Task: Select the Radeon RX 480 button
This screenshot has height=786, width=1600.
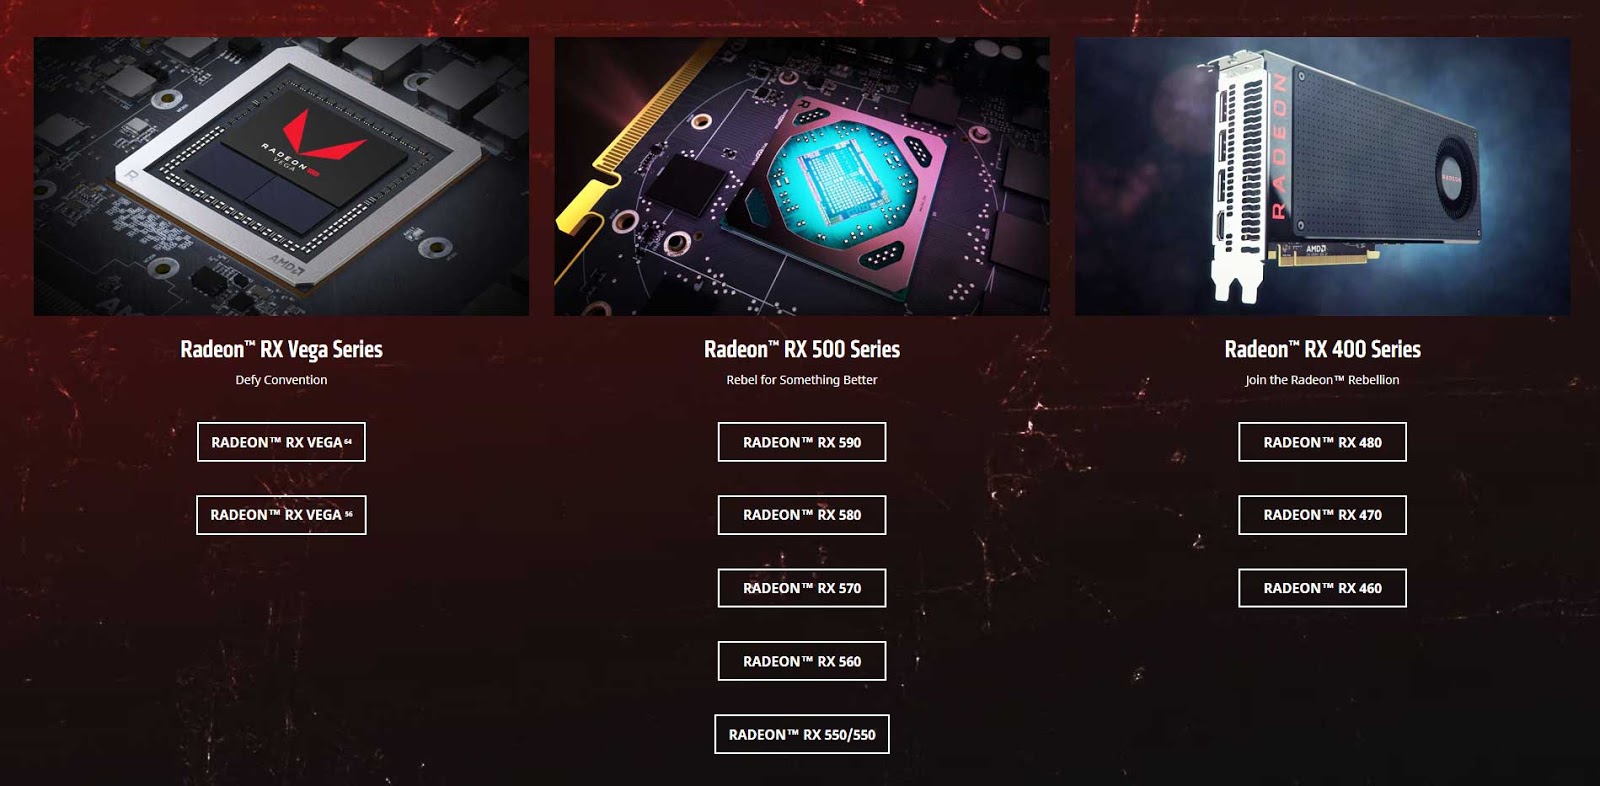Action: pyautogui.click(x=1322, y=442)
